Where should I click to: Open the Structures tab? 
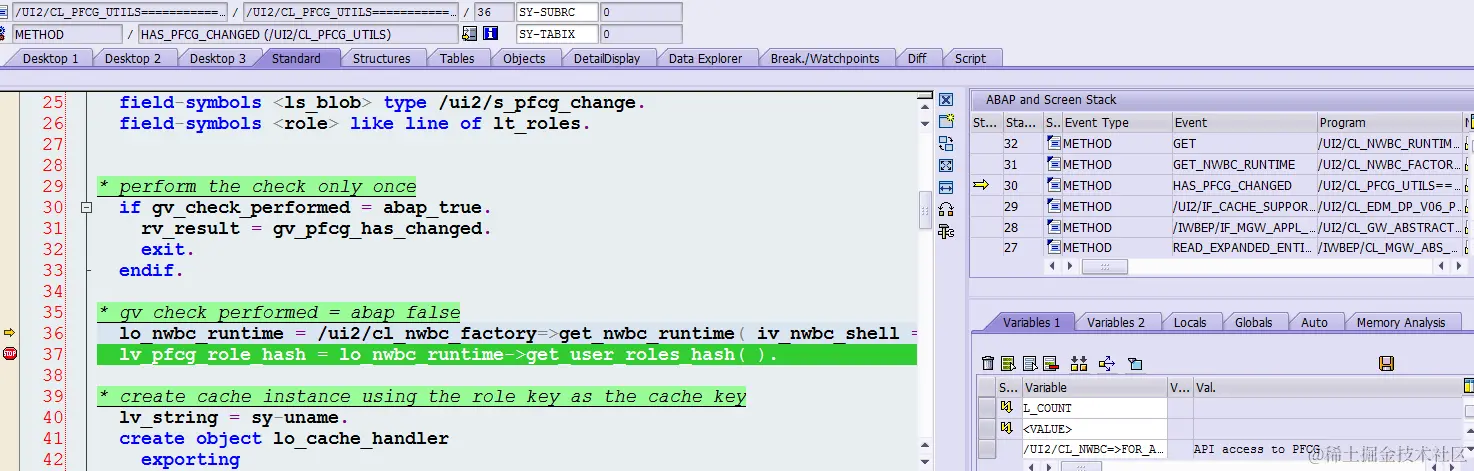point(381,58)
